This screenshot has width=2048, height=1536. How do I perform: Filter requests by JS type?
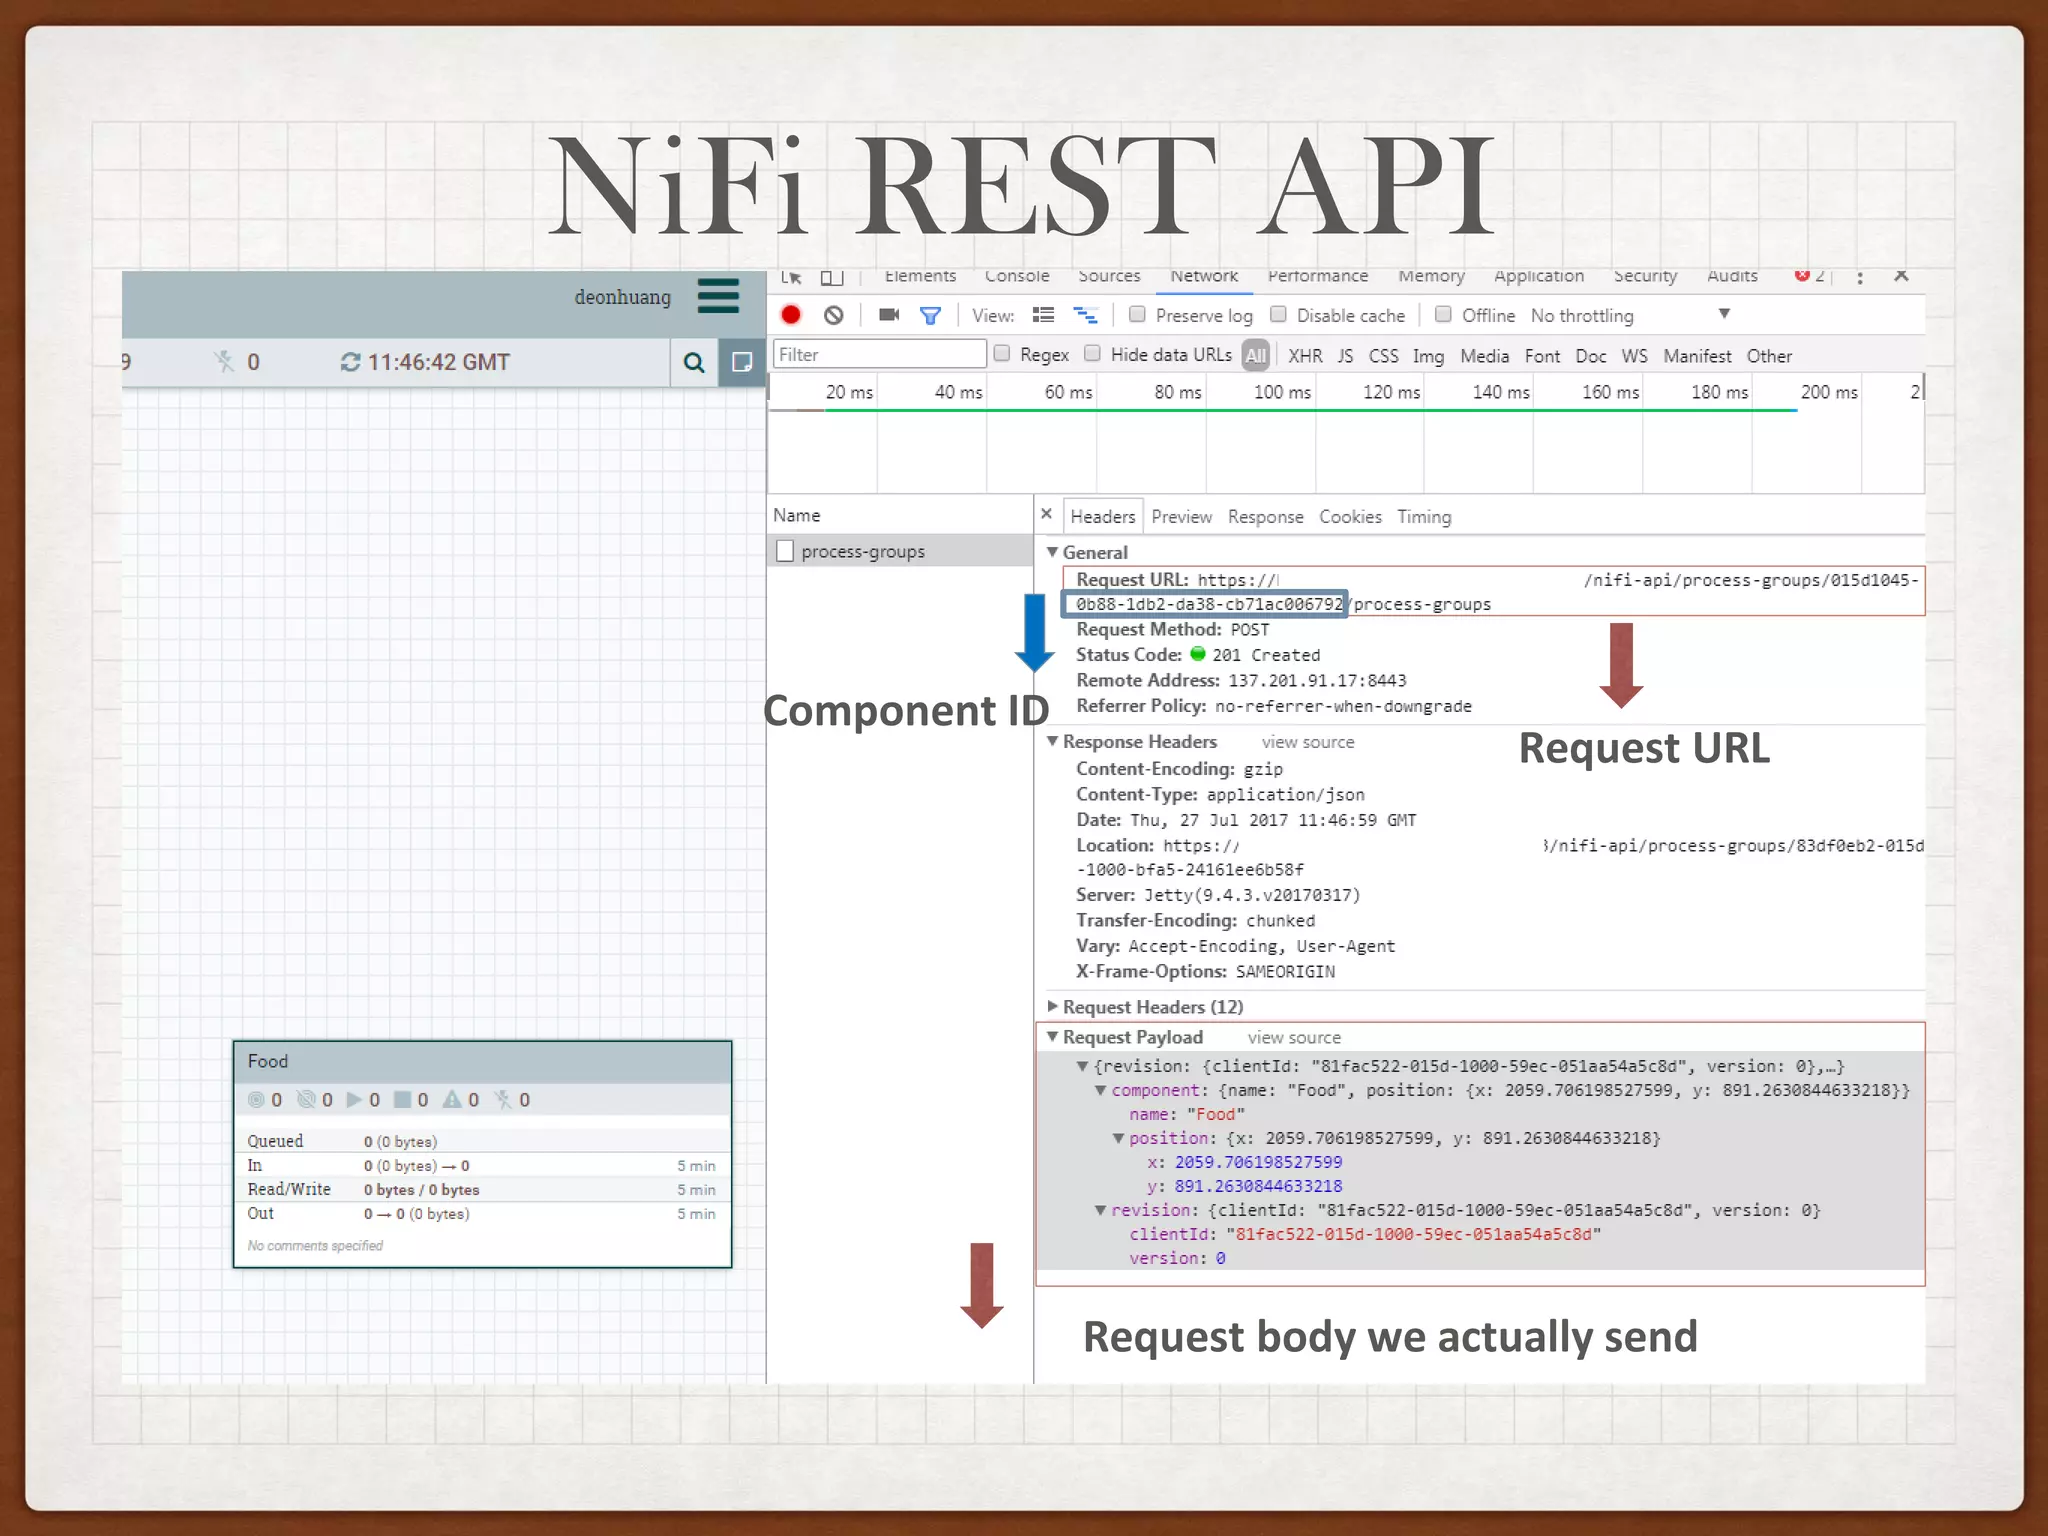pos(1346,356)
